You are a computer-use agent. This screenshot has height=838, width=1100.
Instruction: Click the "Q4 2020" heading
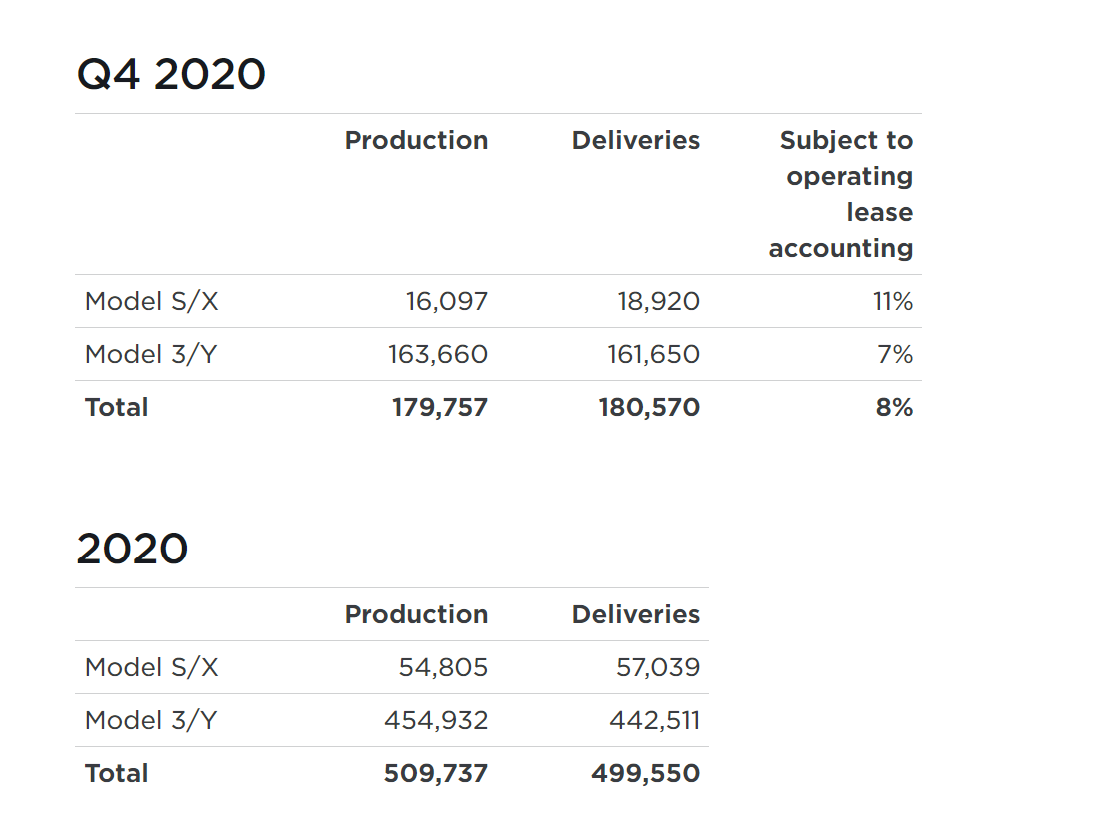coord(171,74)
